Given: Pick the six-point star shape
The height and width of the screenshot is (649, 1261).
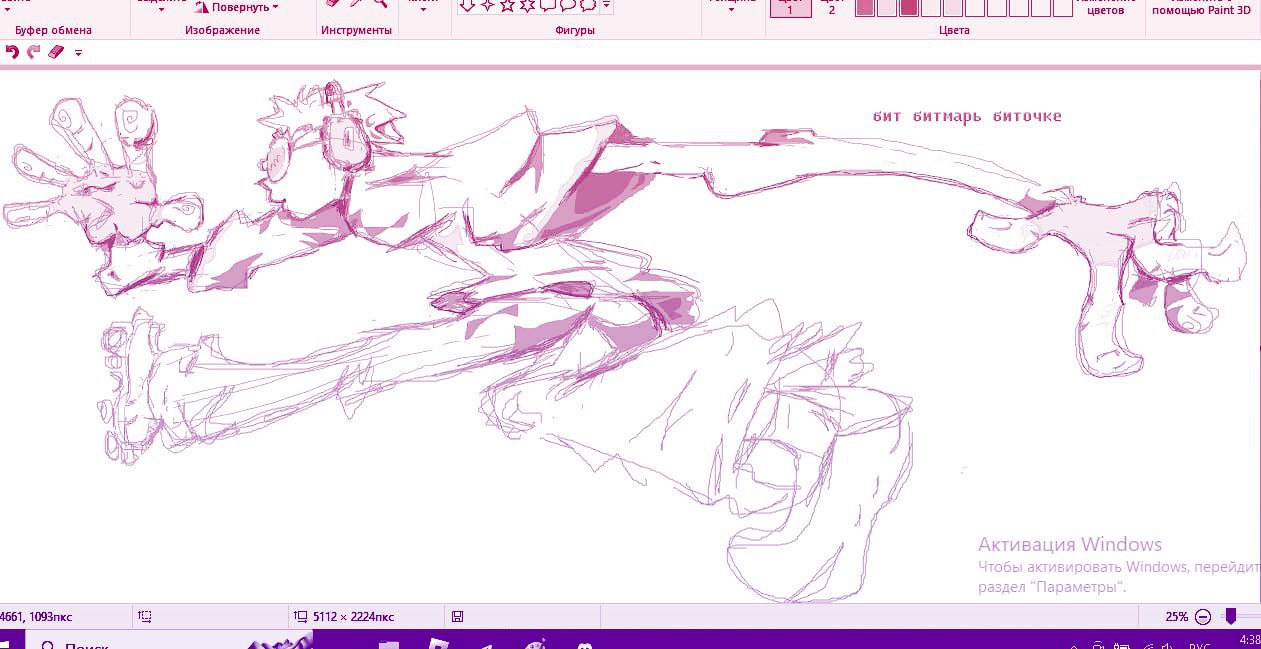Looking at the screenshot, I should tap(527, 5).
